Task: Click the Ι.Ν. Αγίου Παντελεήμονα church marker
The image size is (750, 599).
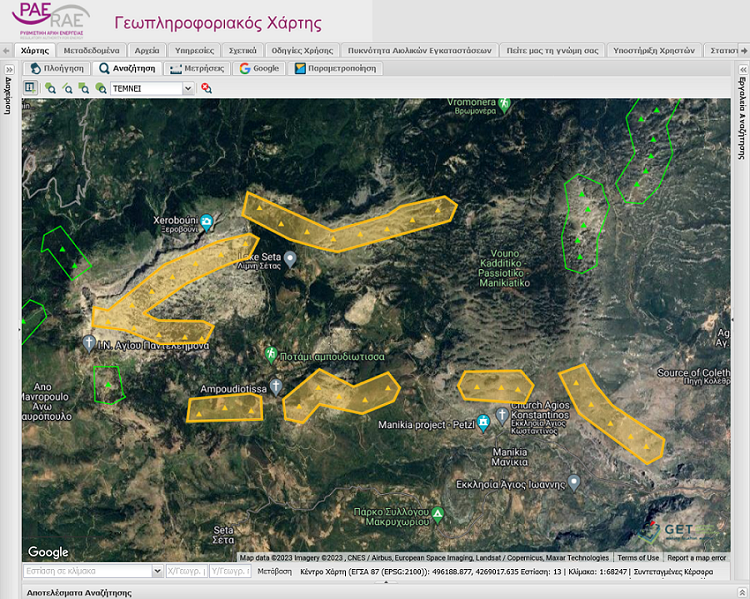Action: [88, 343]
